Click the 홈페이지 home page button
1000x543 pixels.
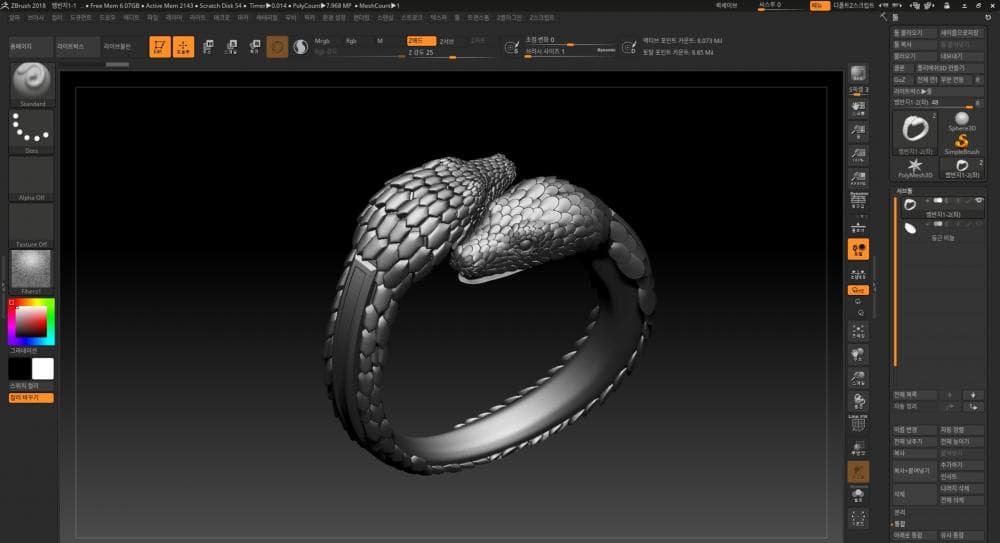tap(31, 47)
